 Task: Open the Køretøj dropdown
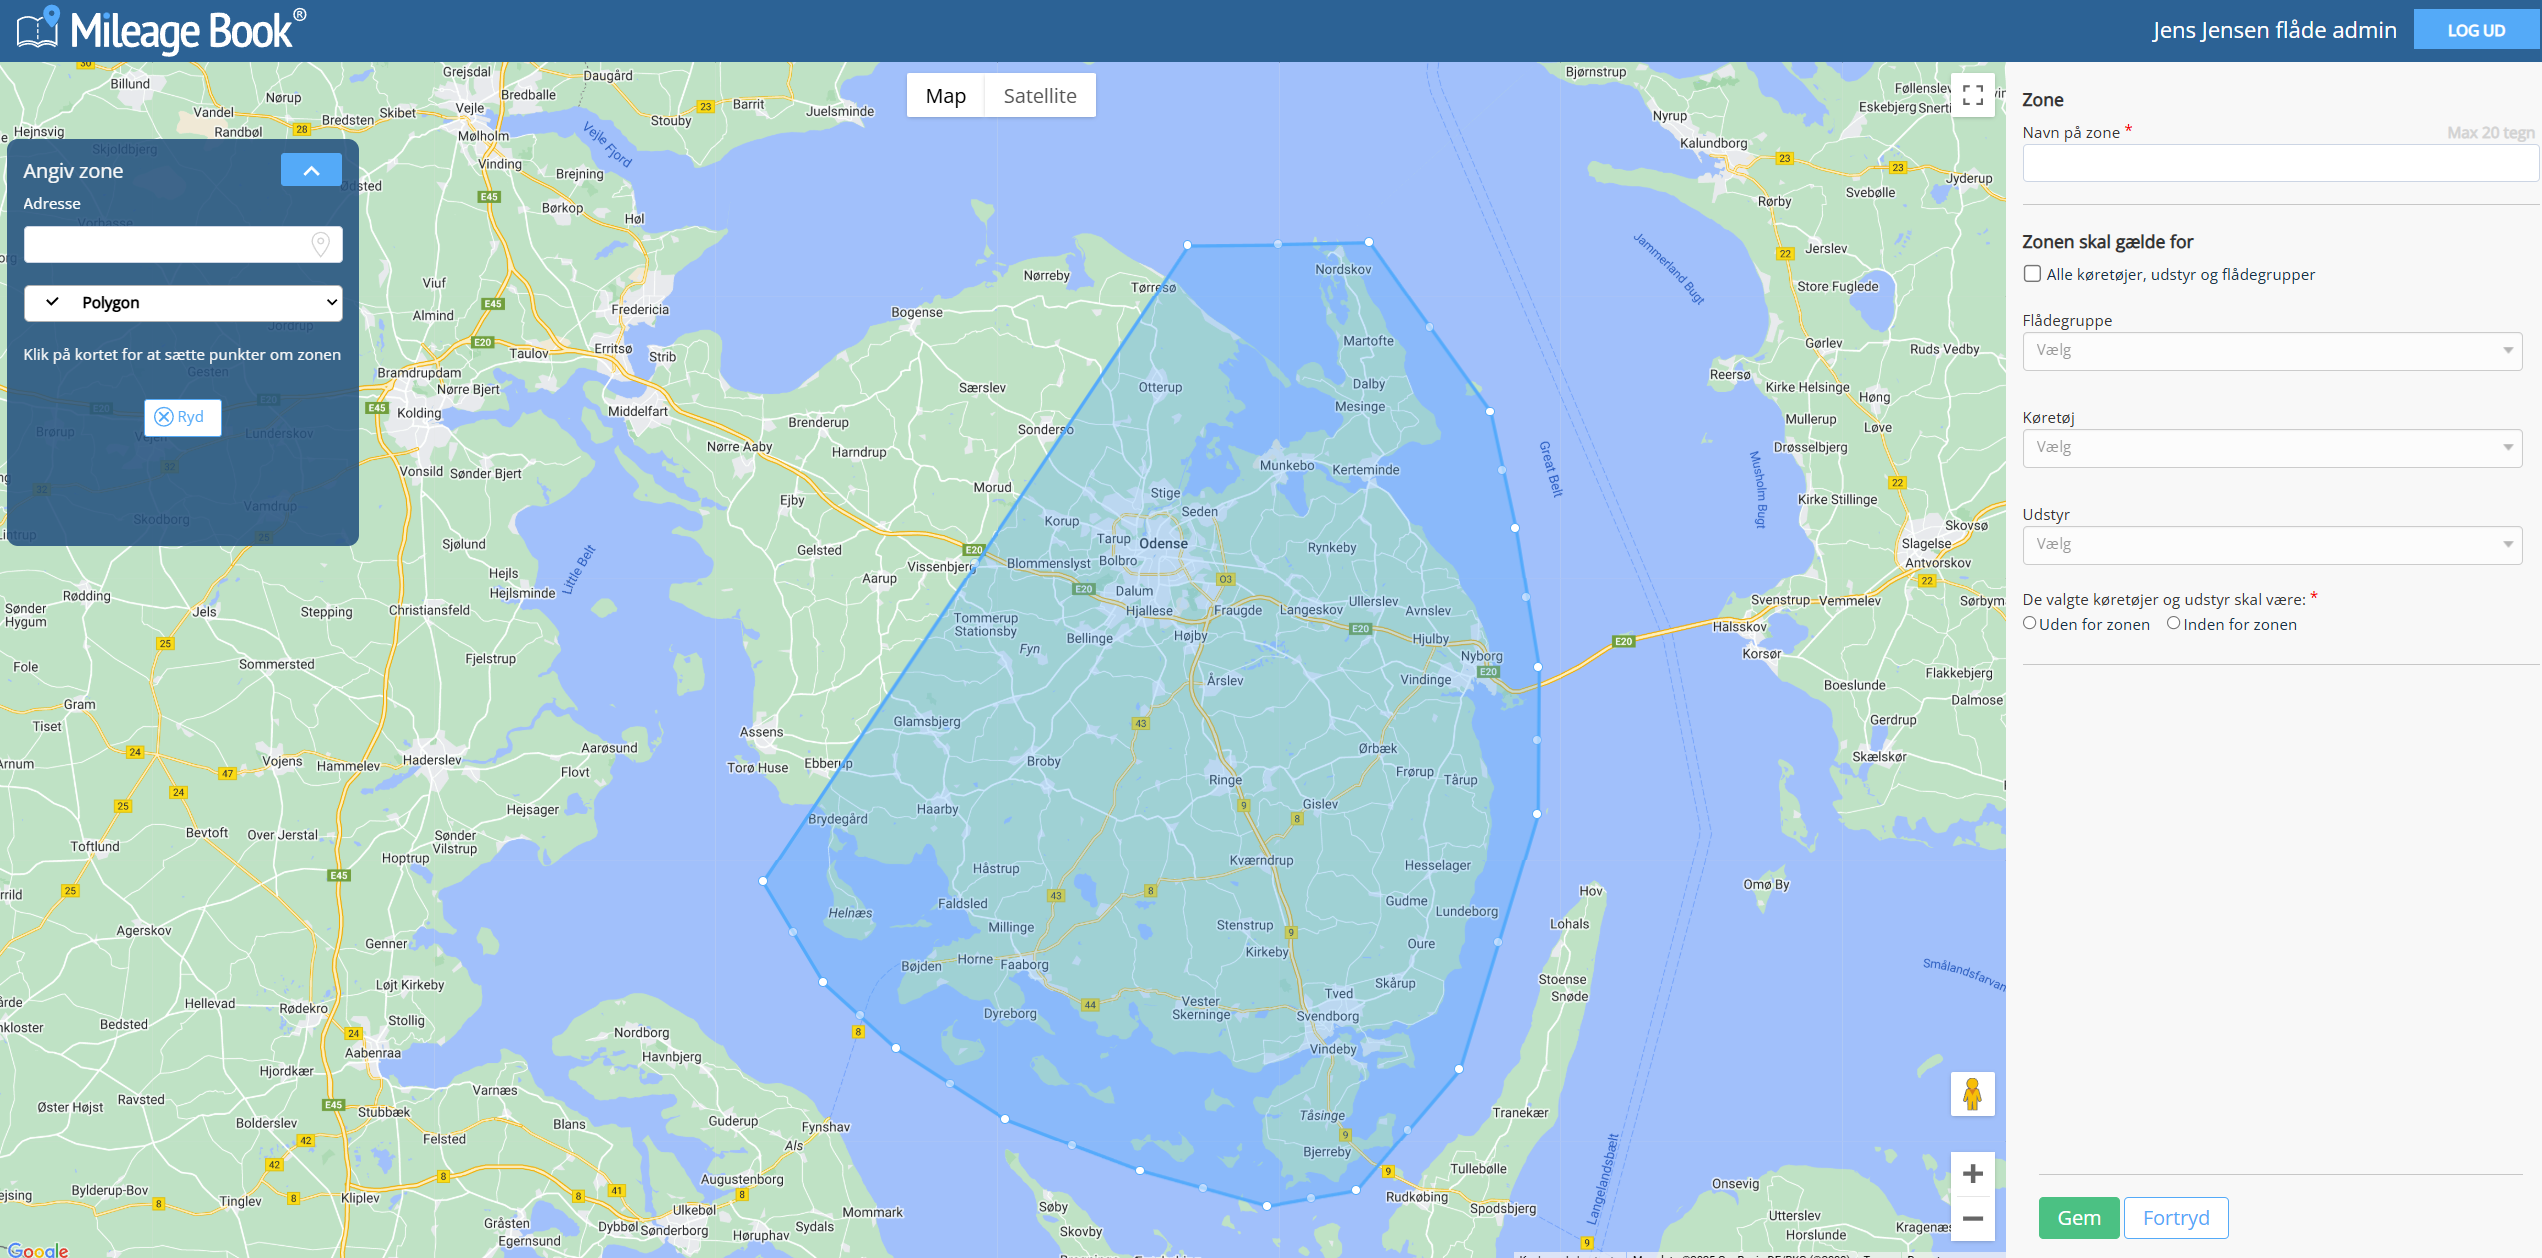point(2272,448)
